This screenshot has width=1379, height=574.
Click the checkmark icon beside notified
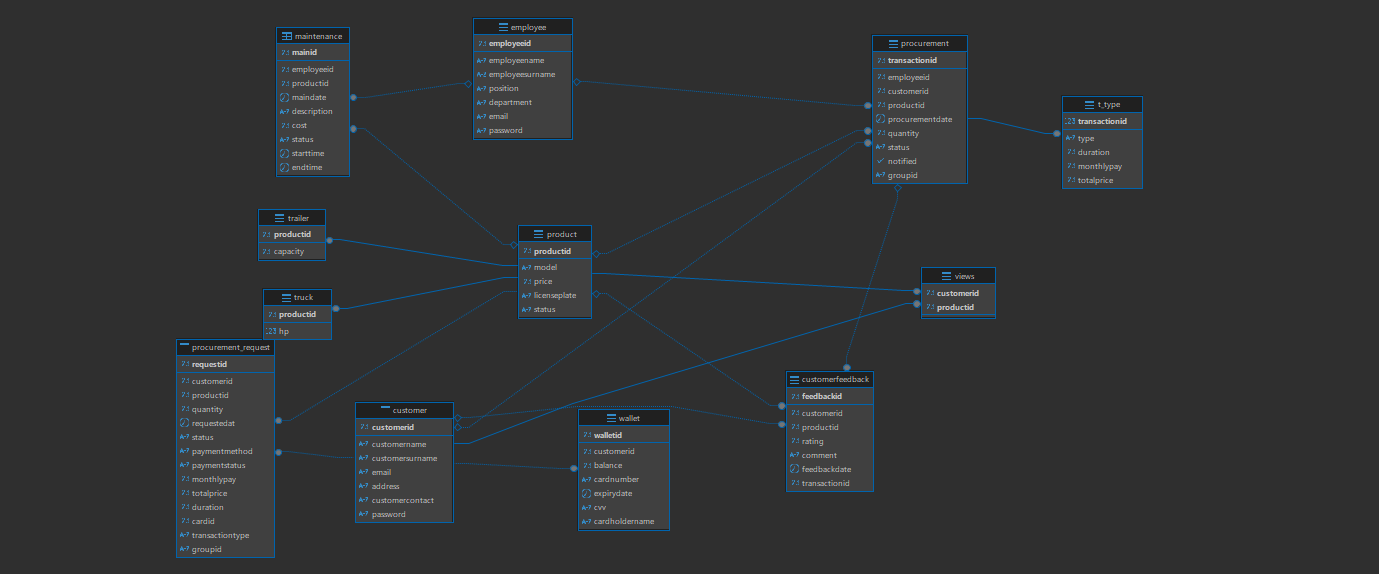pyautogui.click(x=880, y=161)
